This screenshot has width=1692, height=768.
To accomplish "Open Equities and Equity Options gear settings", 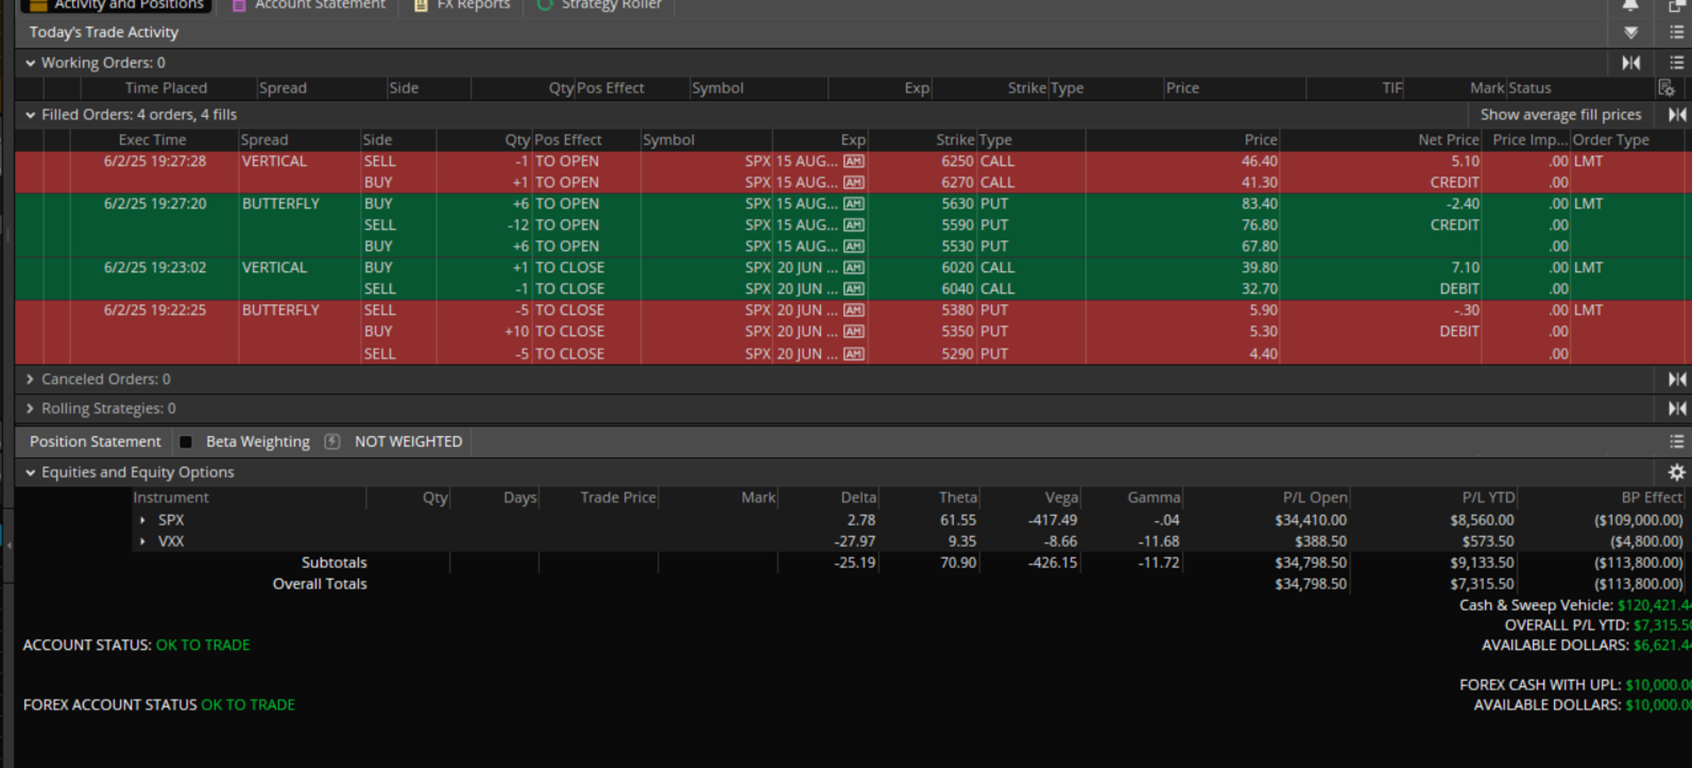I will tap(1677, 472).
